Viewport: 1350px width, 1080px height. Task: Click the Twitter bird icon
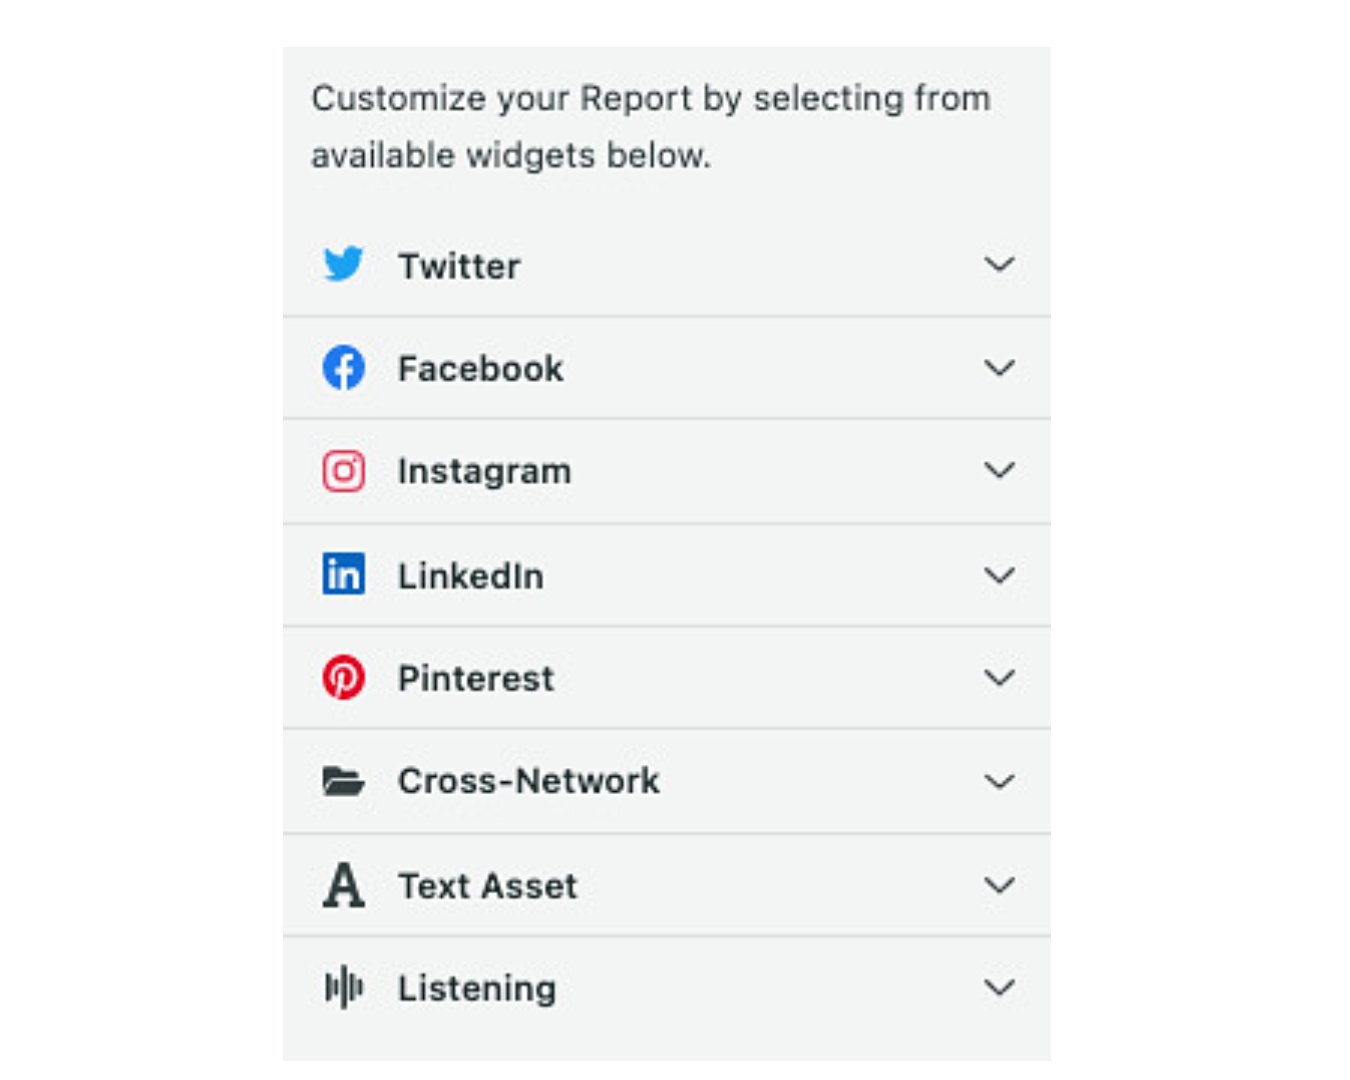(343, 265)
